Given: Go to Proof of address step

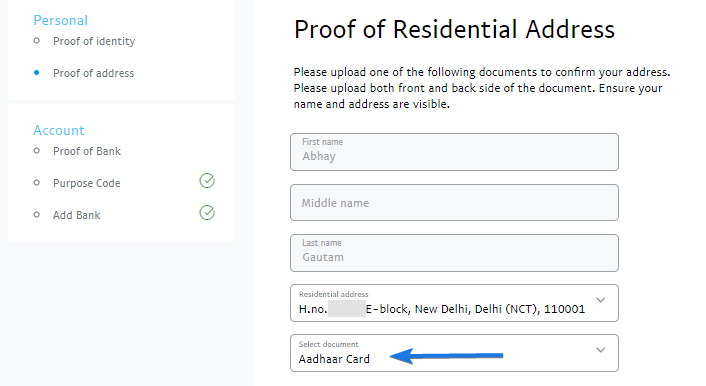Looking at the screenshot, I should [94, 73].
